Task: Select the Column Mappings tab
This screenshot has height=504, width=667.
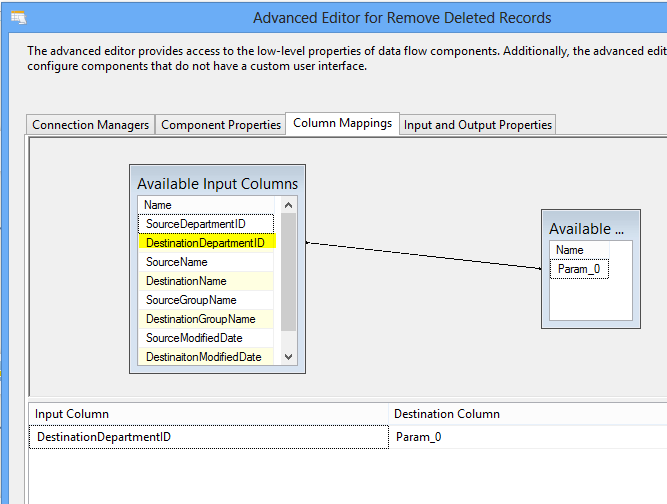Action: click(342, 123)
